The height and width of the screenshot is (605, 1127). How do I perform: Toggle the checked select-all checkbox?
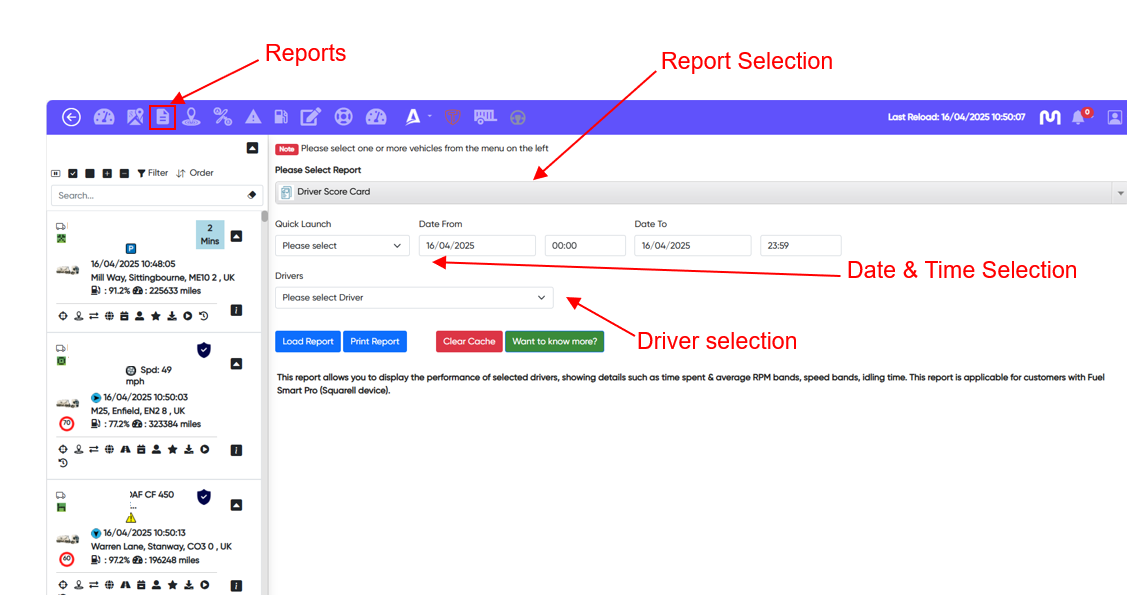point(73,173)
